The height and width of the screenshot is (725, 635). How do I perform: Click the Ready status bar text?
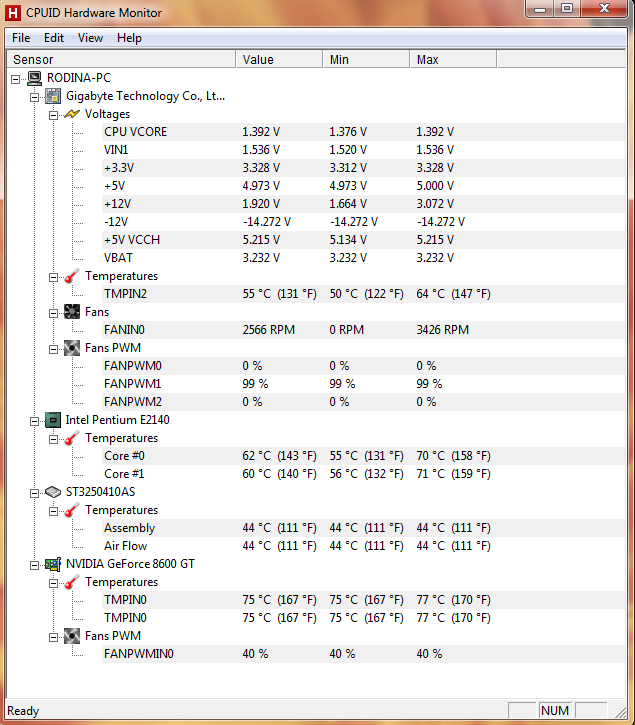point(23,711)
